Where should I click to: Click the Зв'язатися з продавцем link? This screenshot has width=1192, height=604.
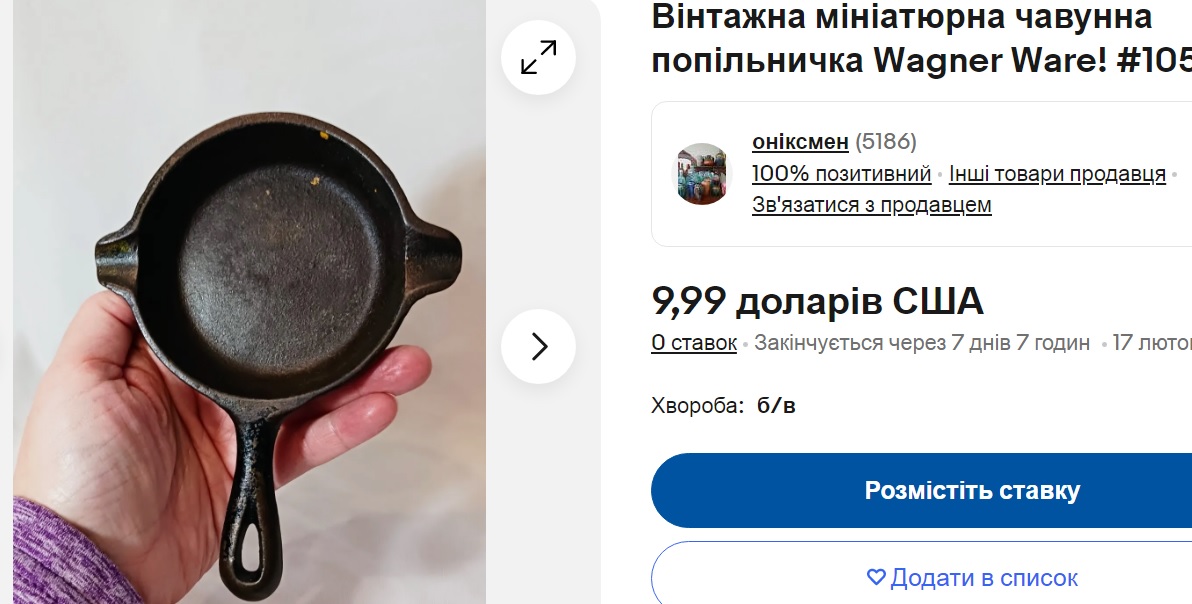pyautogui.click(x=871, y=205)
